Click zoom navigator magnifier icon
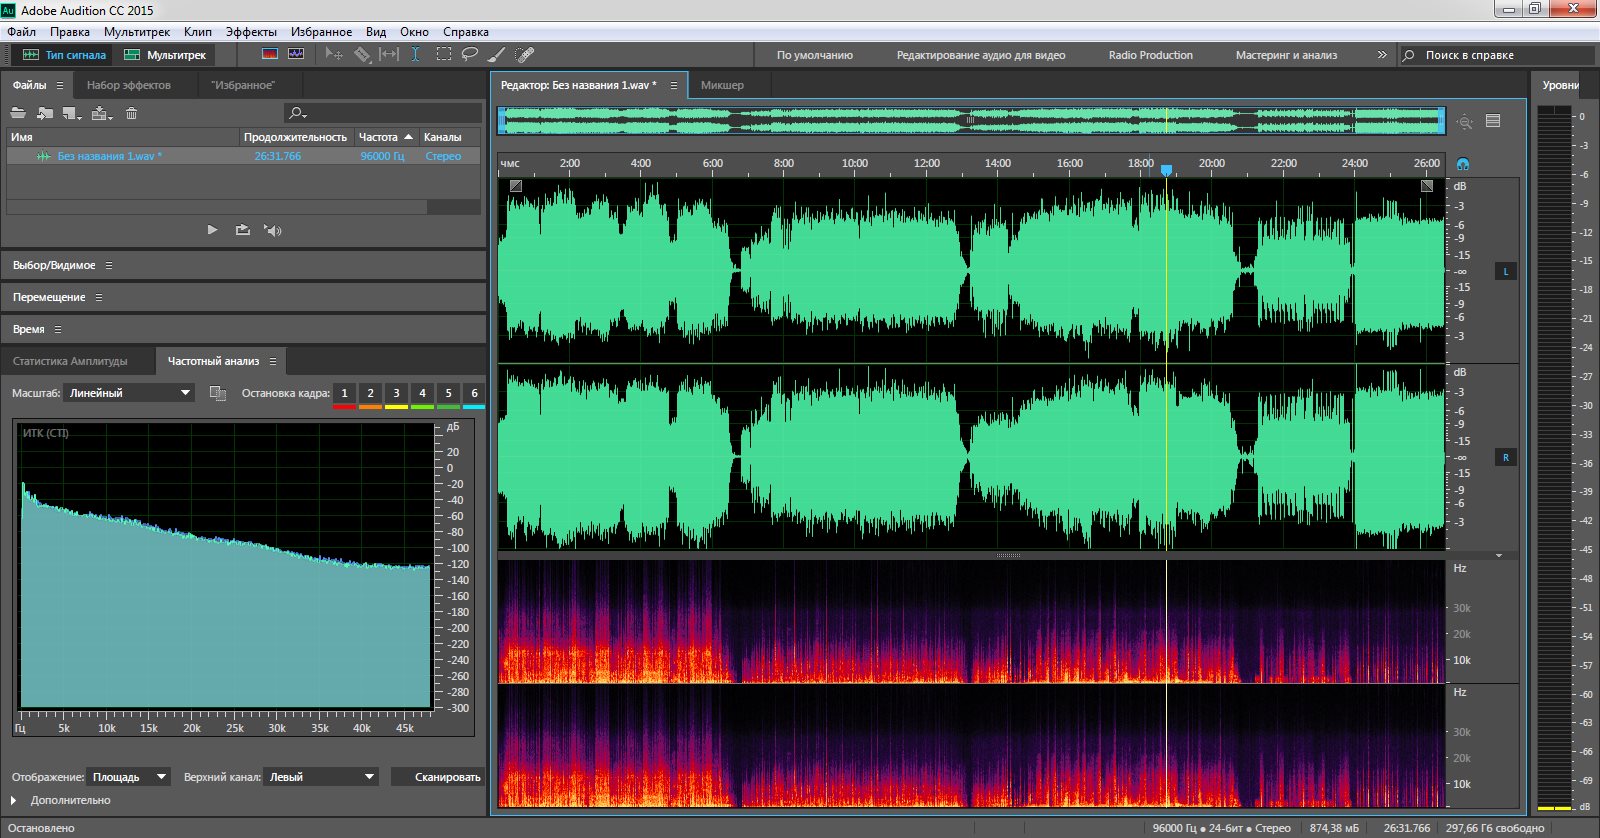1600x838 pixels. tap(1465, 121)
